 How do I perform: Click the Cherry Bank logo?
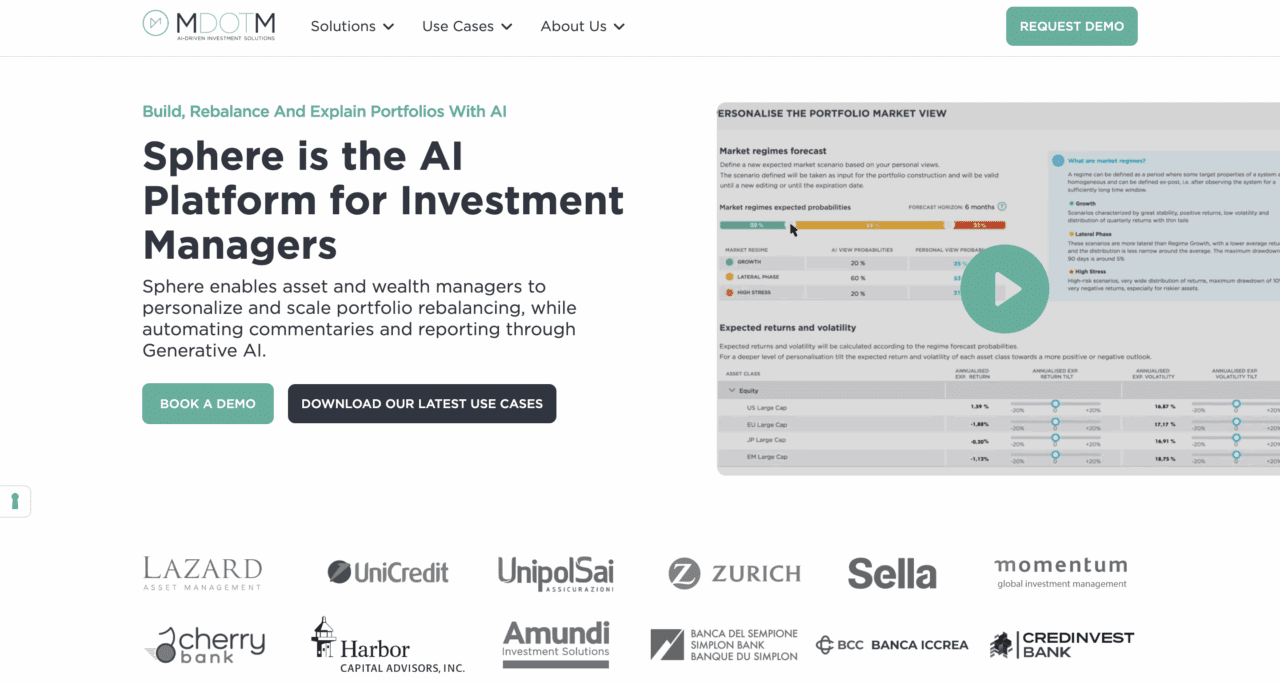click(205, 645)
